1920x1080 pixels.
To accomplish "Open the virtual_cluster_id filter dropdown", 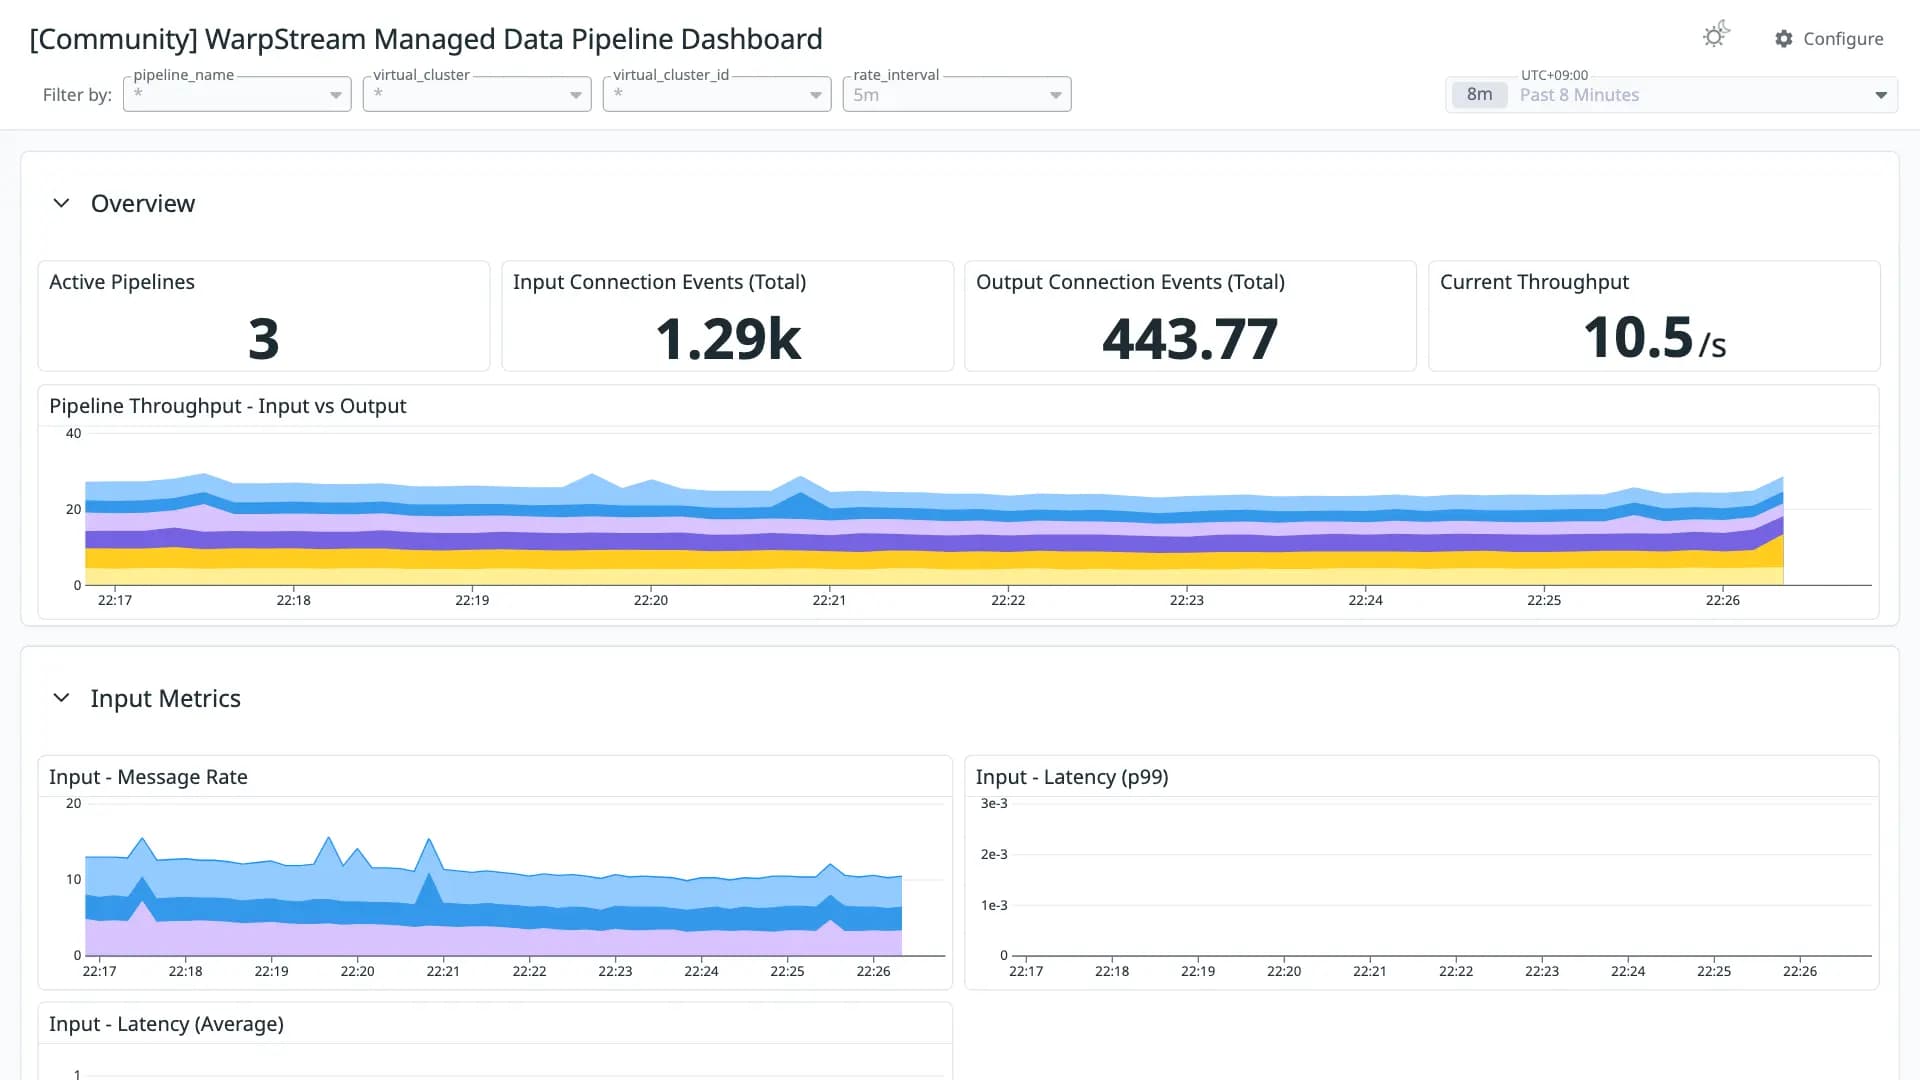I will click(x=717, y=94).
